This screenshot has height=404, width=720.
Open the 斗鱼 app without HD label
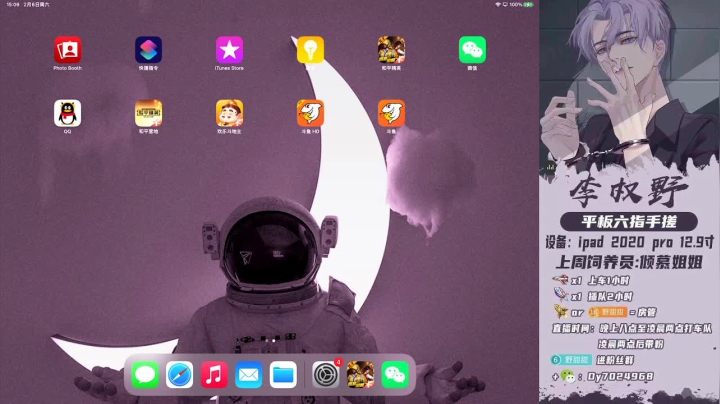tap(391, 113)
